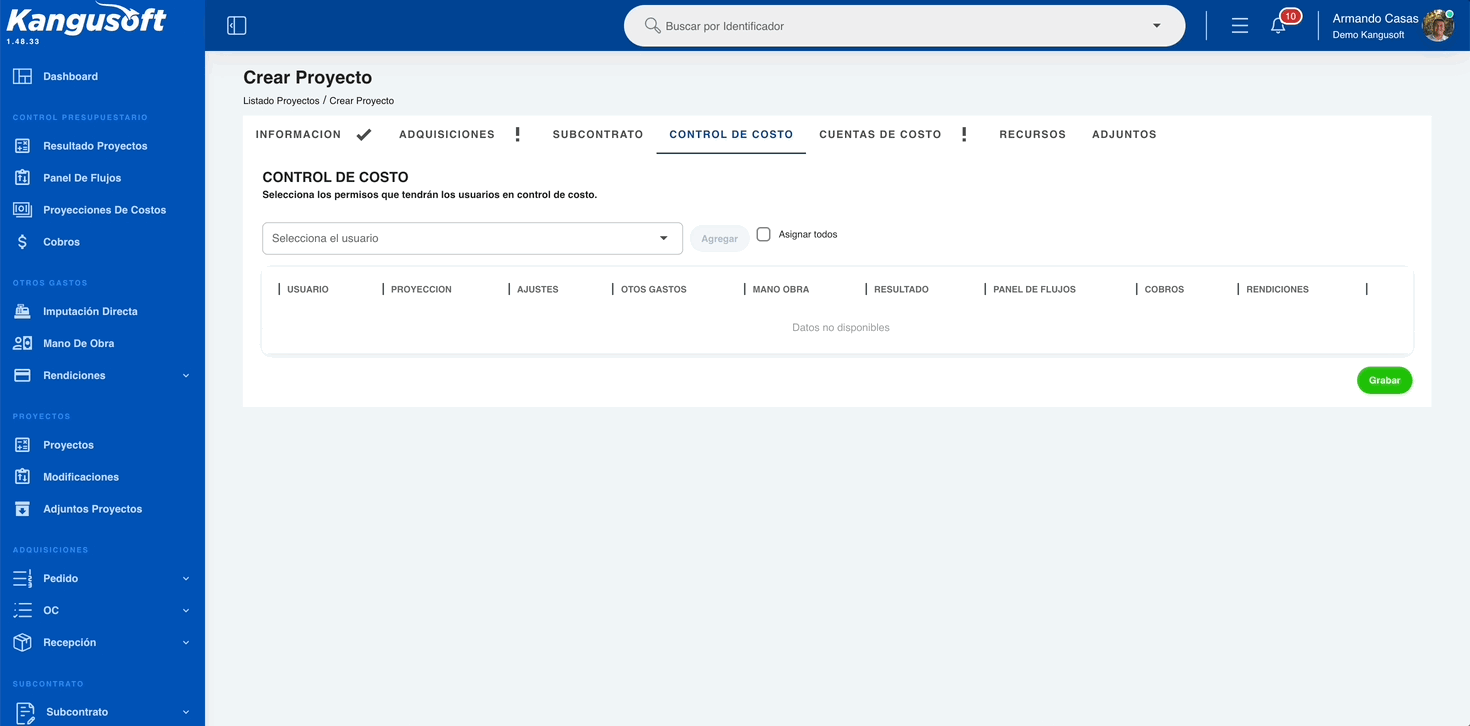Click the Proyecciones De Costos icon
Image resolution: width=1470 pixels, height=726 pixels.
coord(22,210)
